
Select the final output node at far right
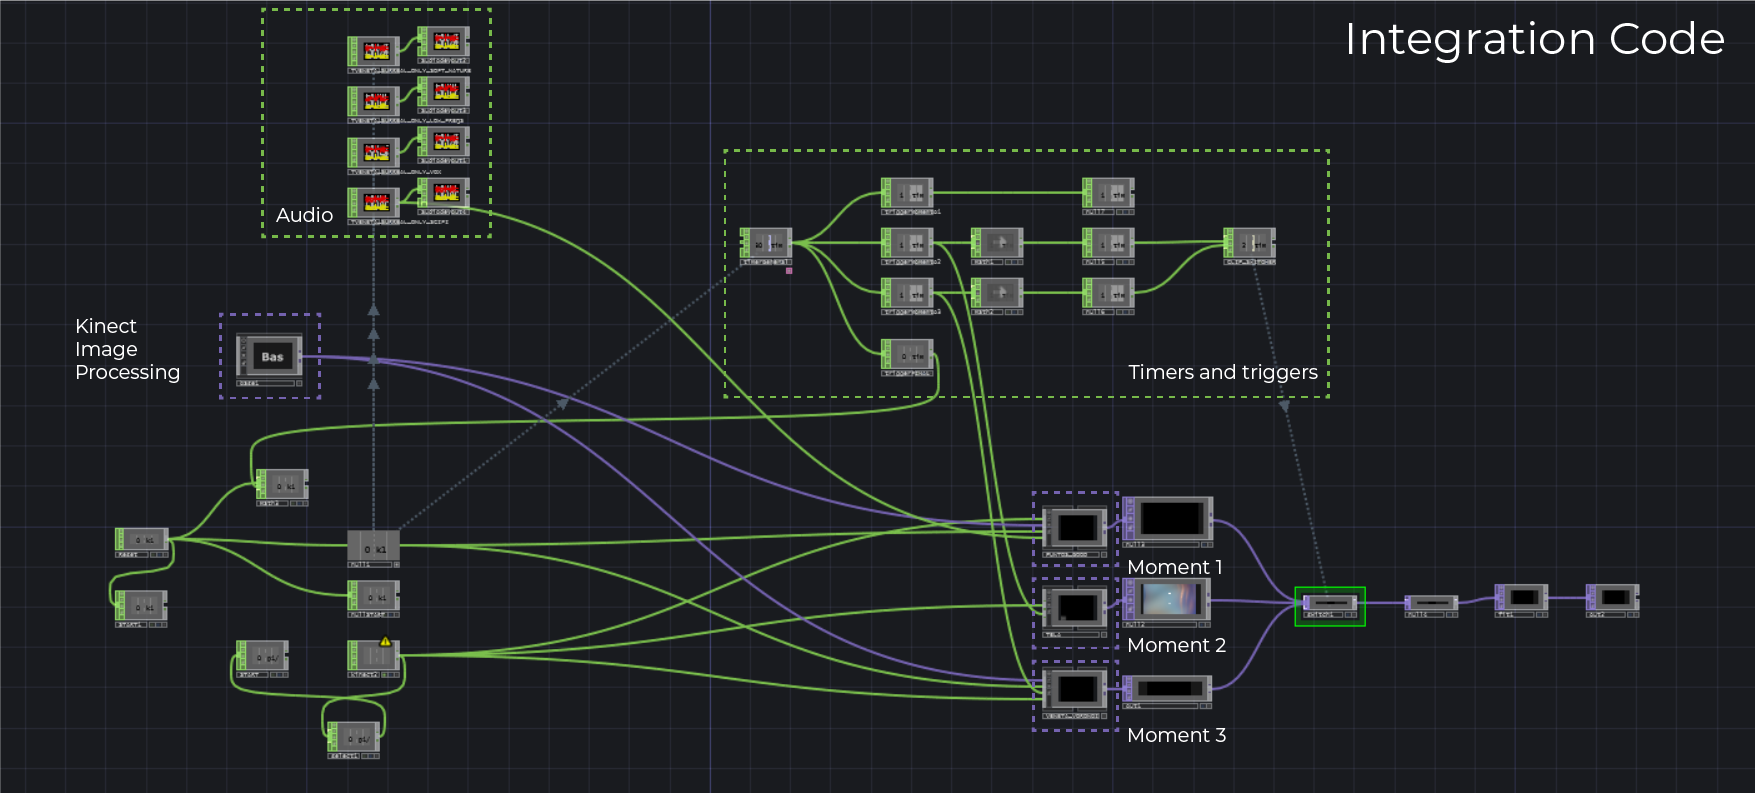(1613, 598)
